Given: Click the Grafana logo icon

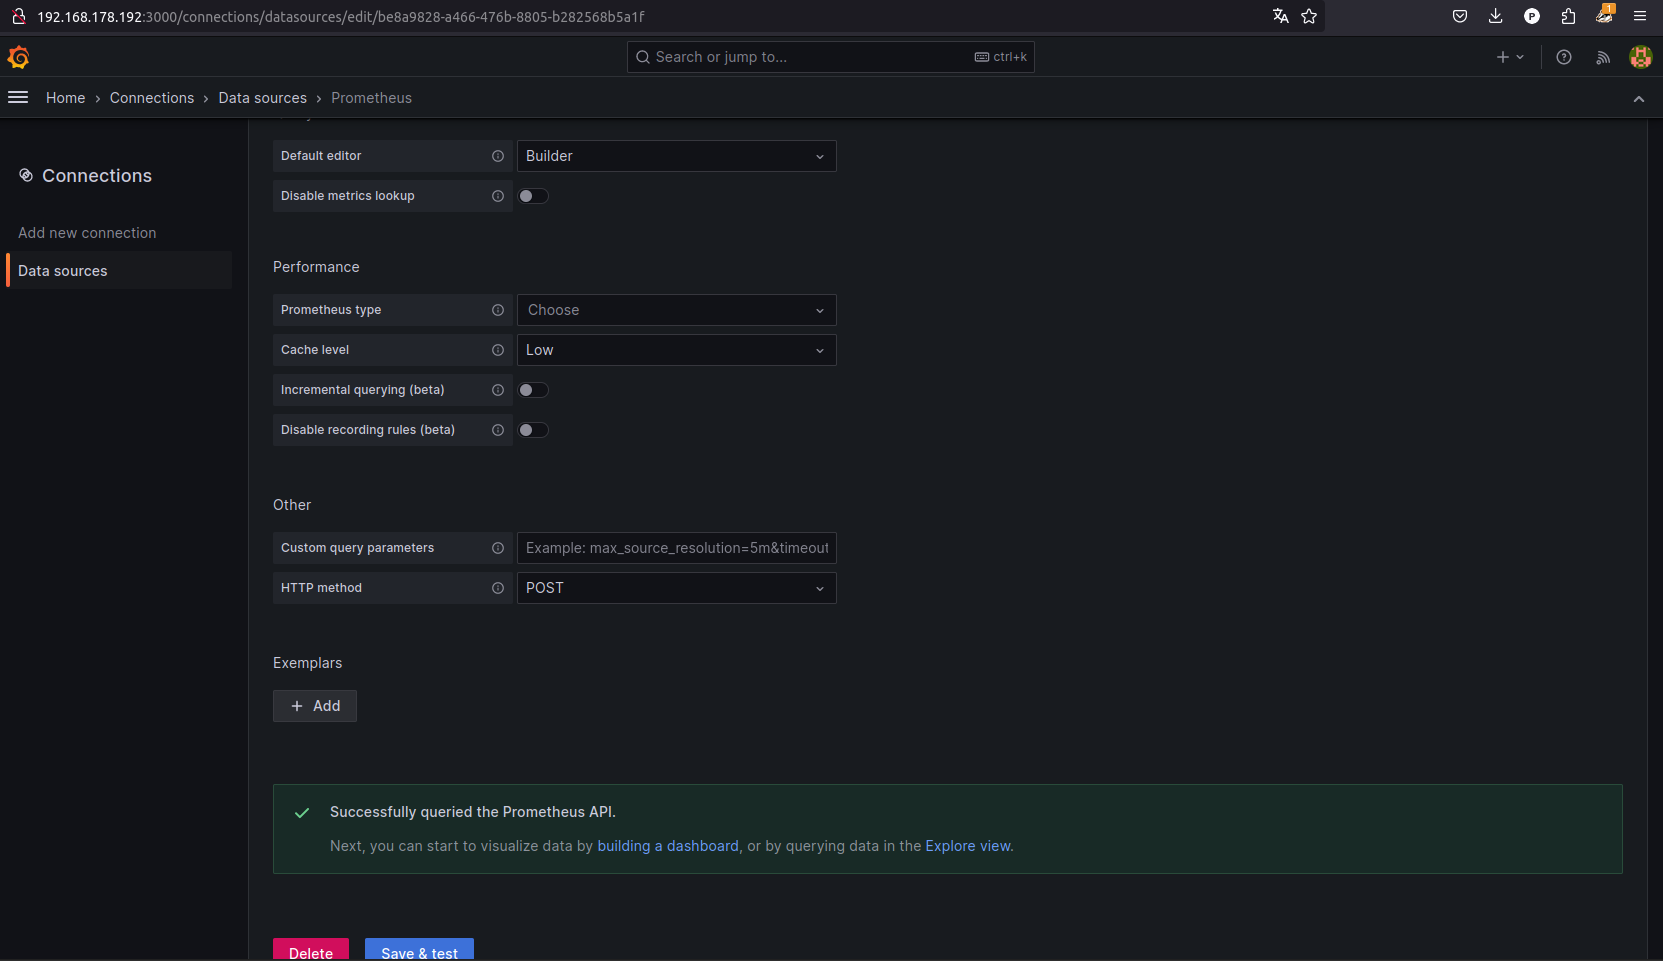Looking at the screenshot, I should click(x=18, y=58).
